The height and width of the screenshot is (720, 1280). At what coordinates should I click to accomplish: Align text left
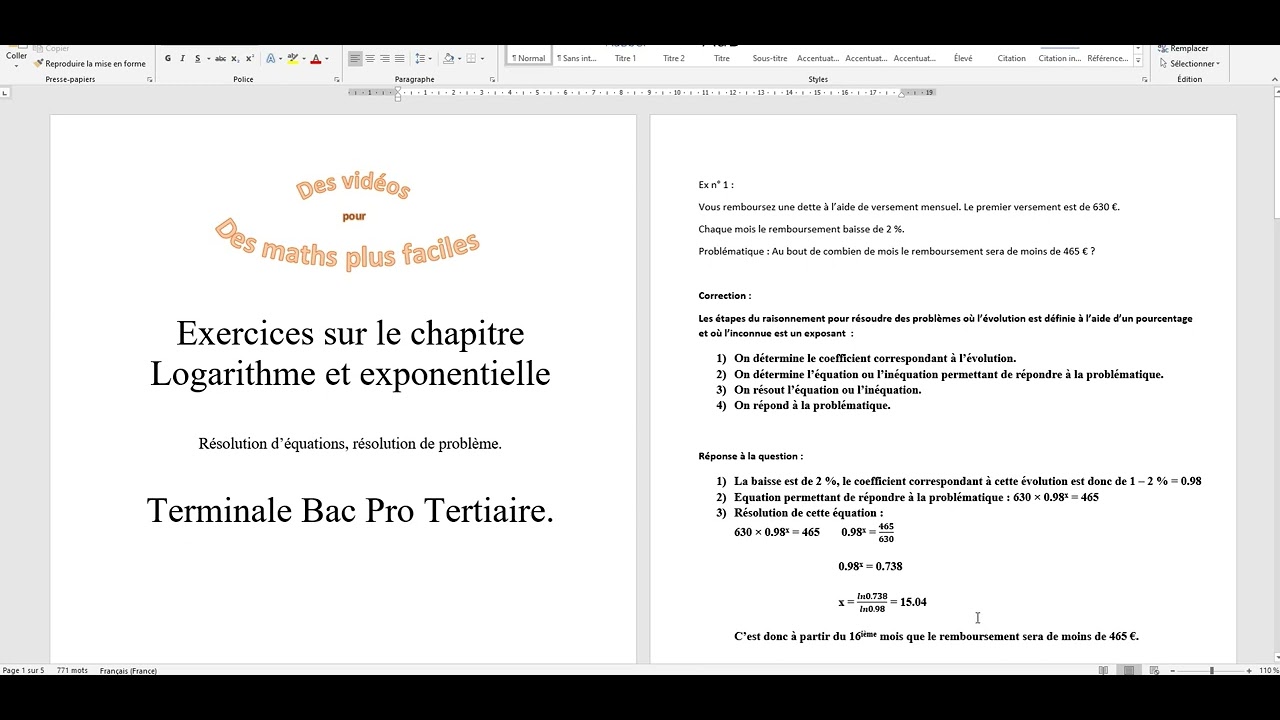[x=355, y=59]
